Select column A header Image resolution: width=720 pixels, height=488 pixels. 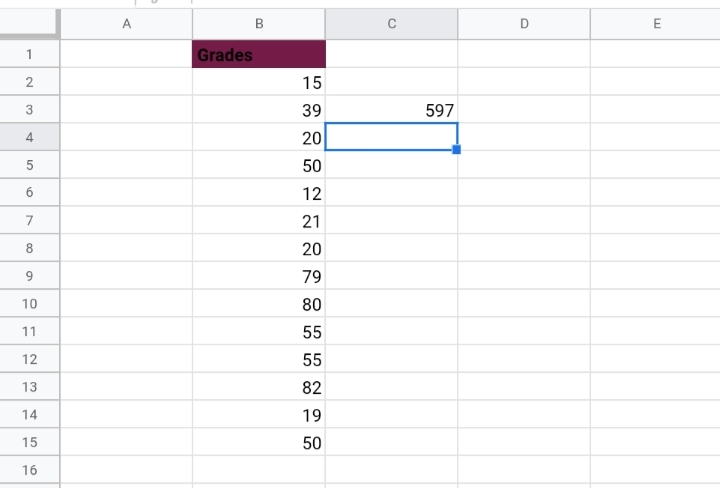click(x=127, y=24)
